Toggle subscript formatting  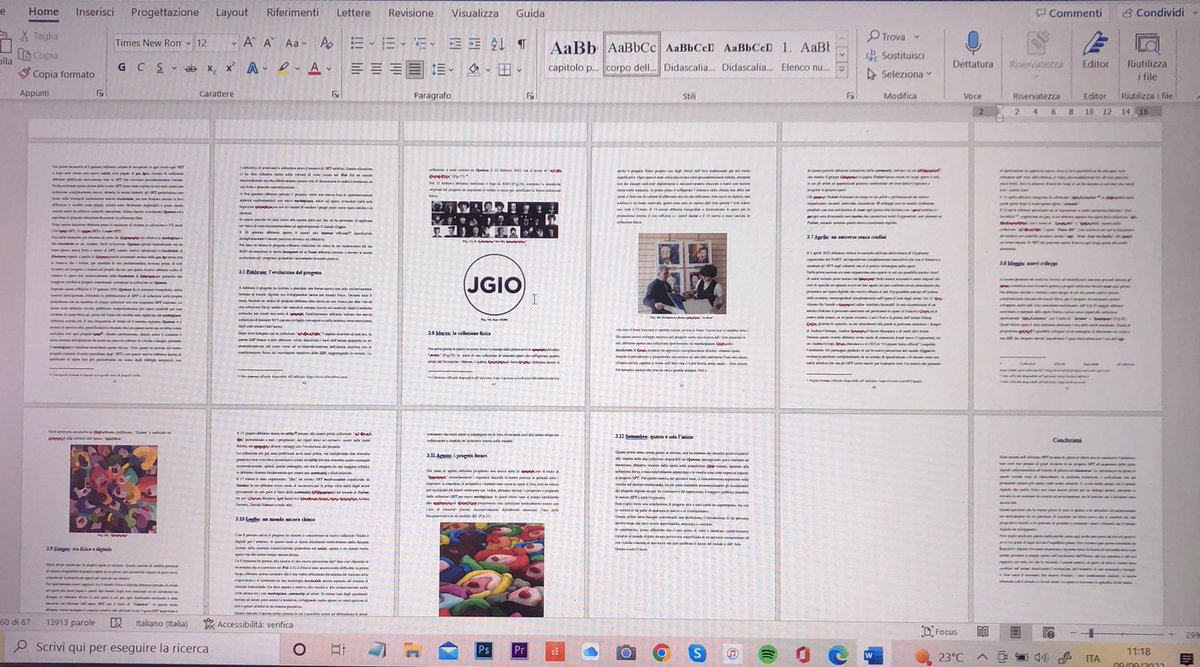[x=211, y=68]
